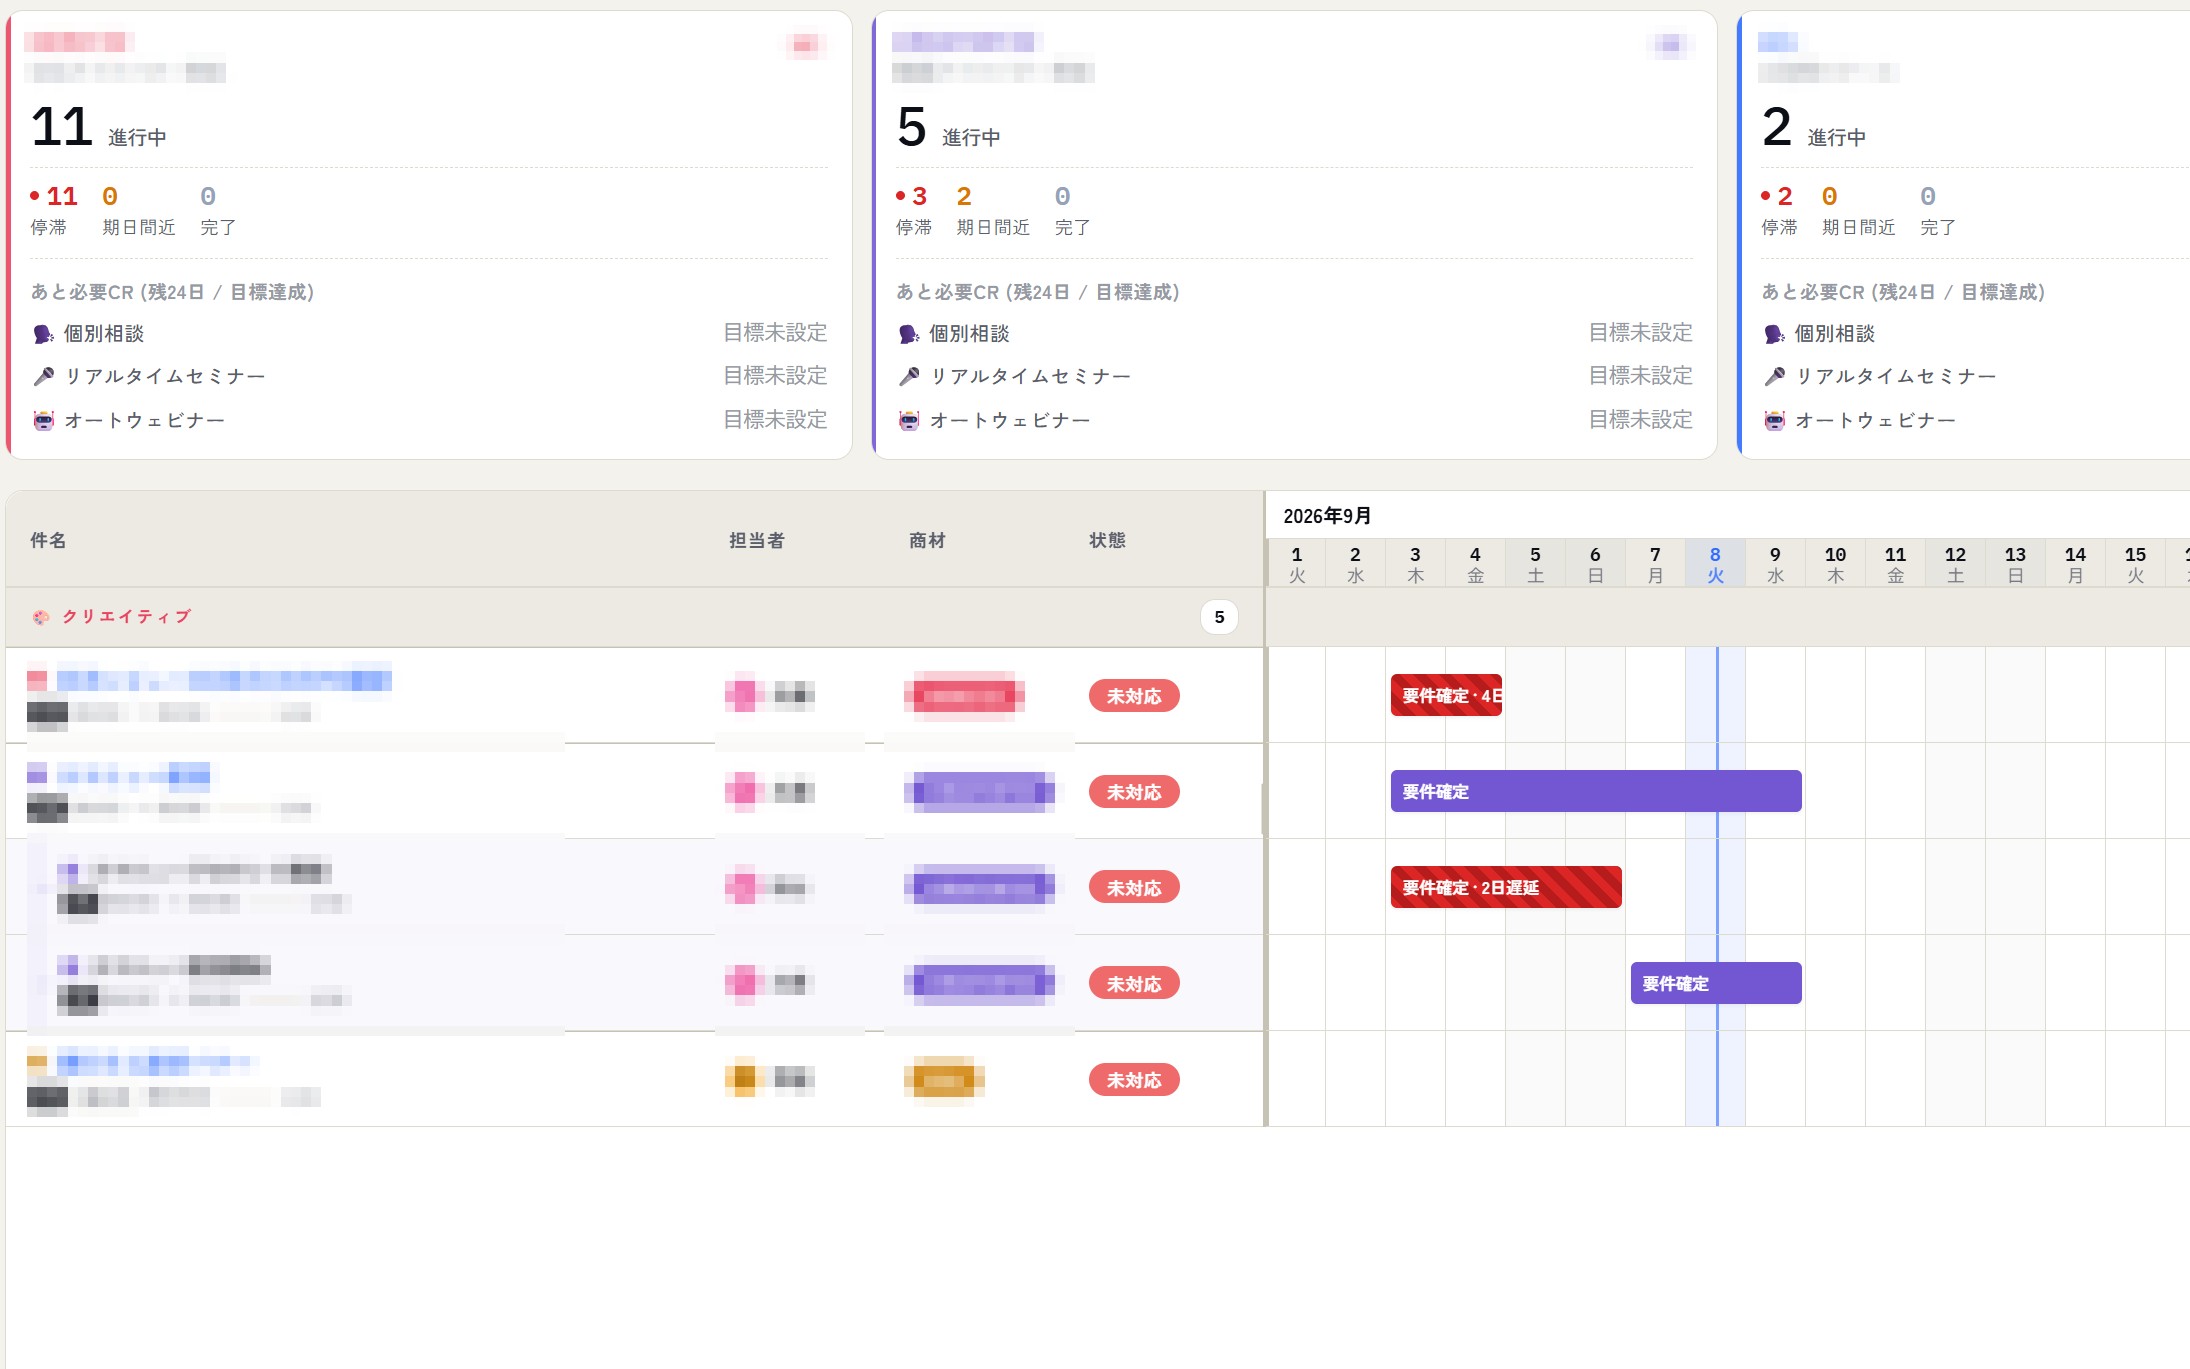Click the palette icon next to クリエイティブ
This screenshot has height=1369, width=2190.
pyautogui.click(x=41, y=617)
